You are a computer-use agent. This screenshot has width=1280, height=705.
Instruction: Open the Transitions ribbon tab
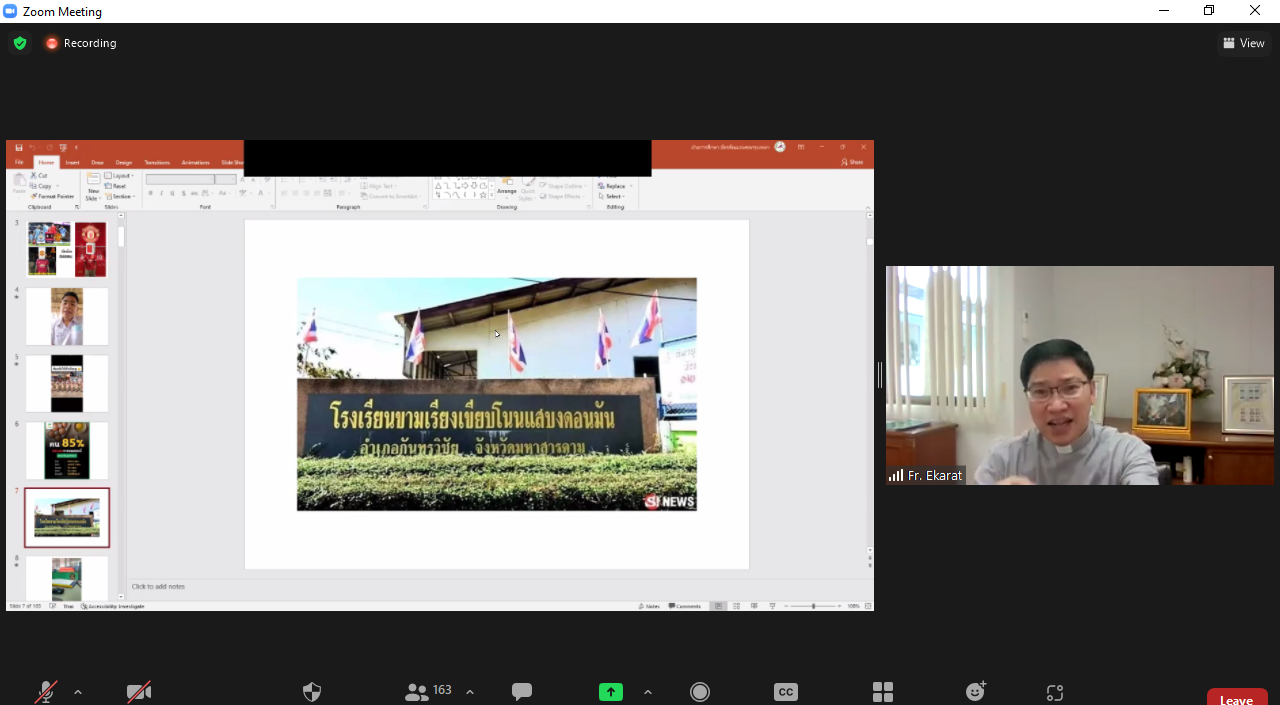(157, 162)
